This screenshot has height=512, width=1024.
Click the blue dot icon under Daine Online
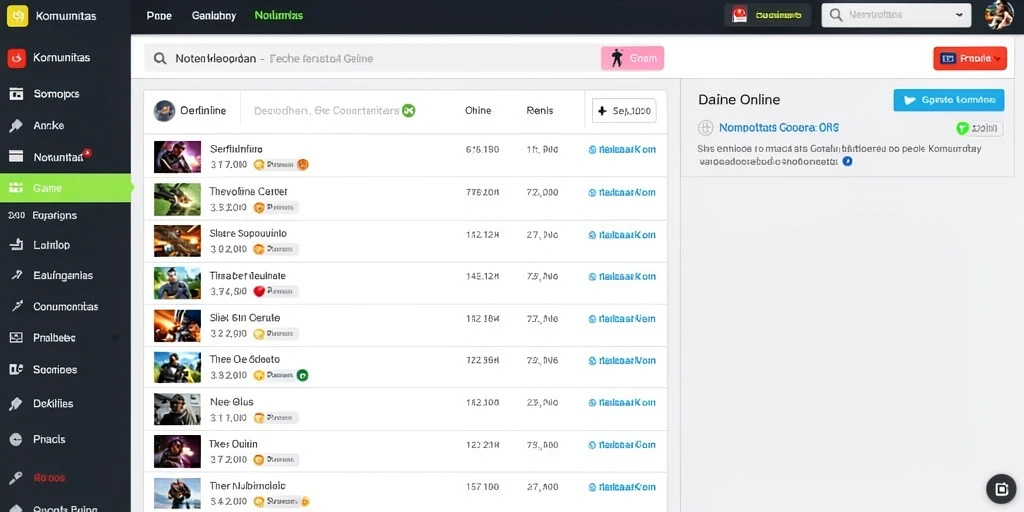847,161
